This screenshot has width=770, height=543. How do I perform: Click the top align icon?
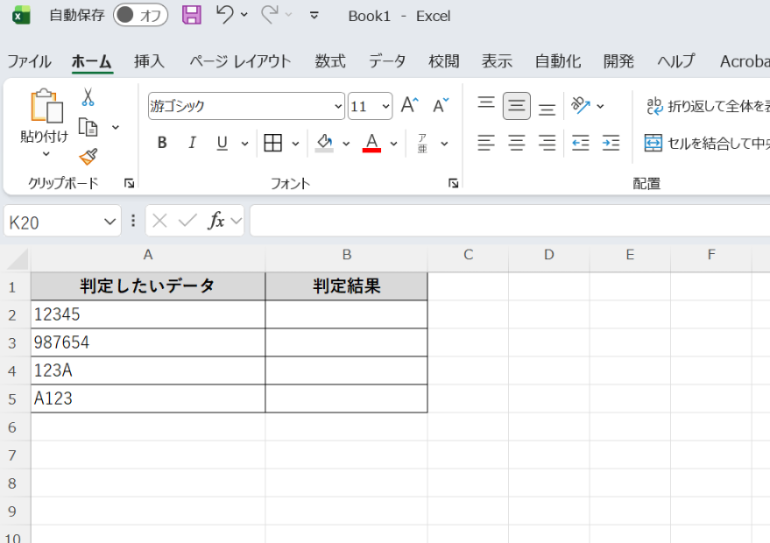486,105
